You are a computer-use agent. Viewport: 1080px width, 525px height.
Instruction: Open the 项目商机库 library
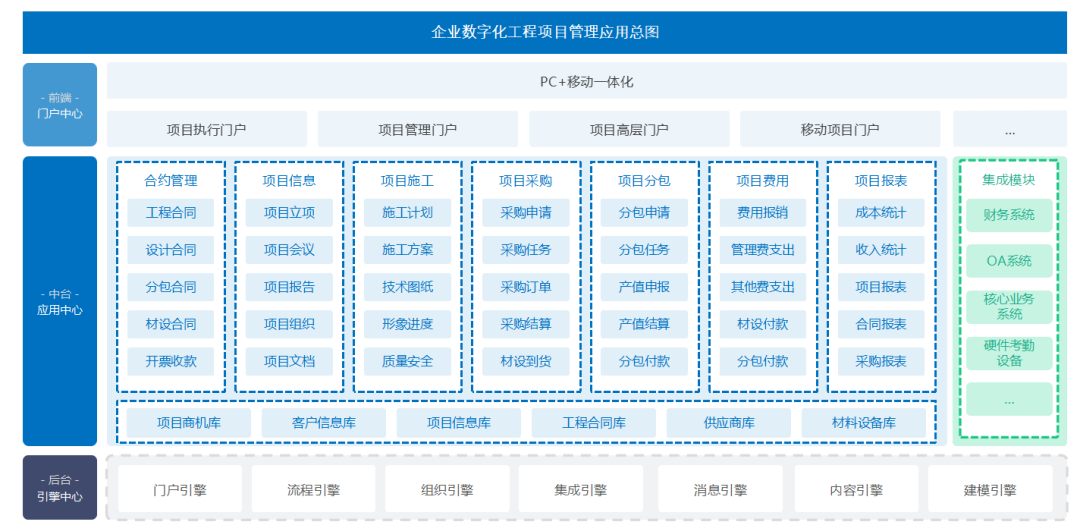(189, 422)
